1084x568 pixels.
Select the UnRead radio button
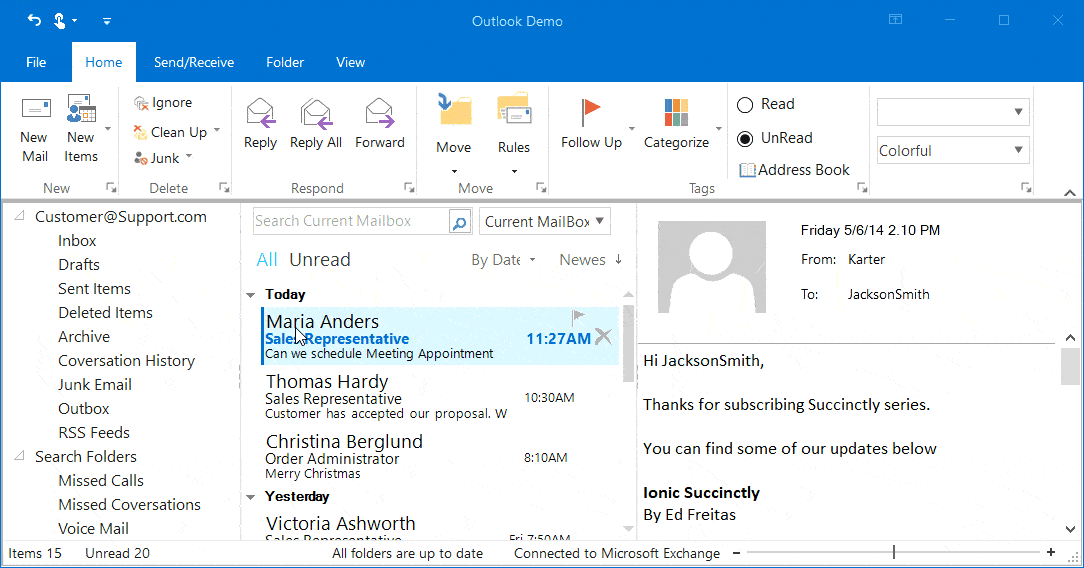[745, 138]
